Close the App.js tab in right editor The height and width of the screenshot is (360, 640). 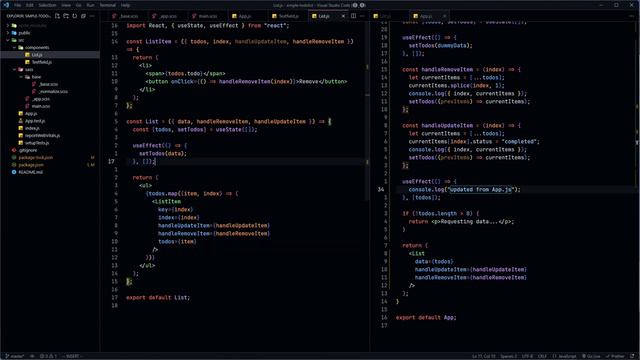tap(444, 16)
